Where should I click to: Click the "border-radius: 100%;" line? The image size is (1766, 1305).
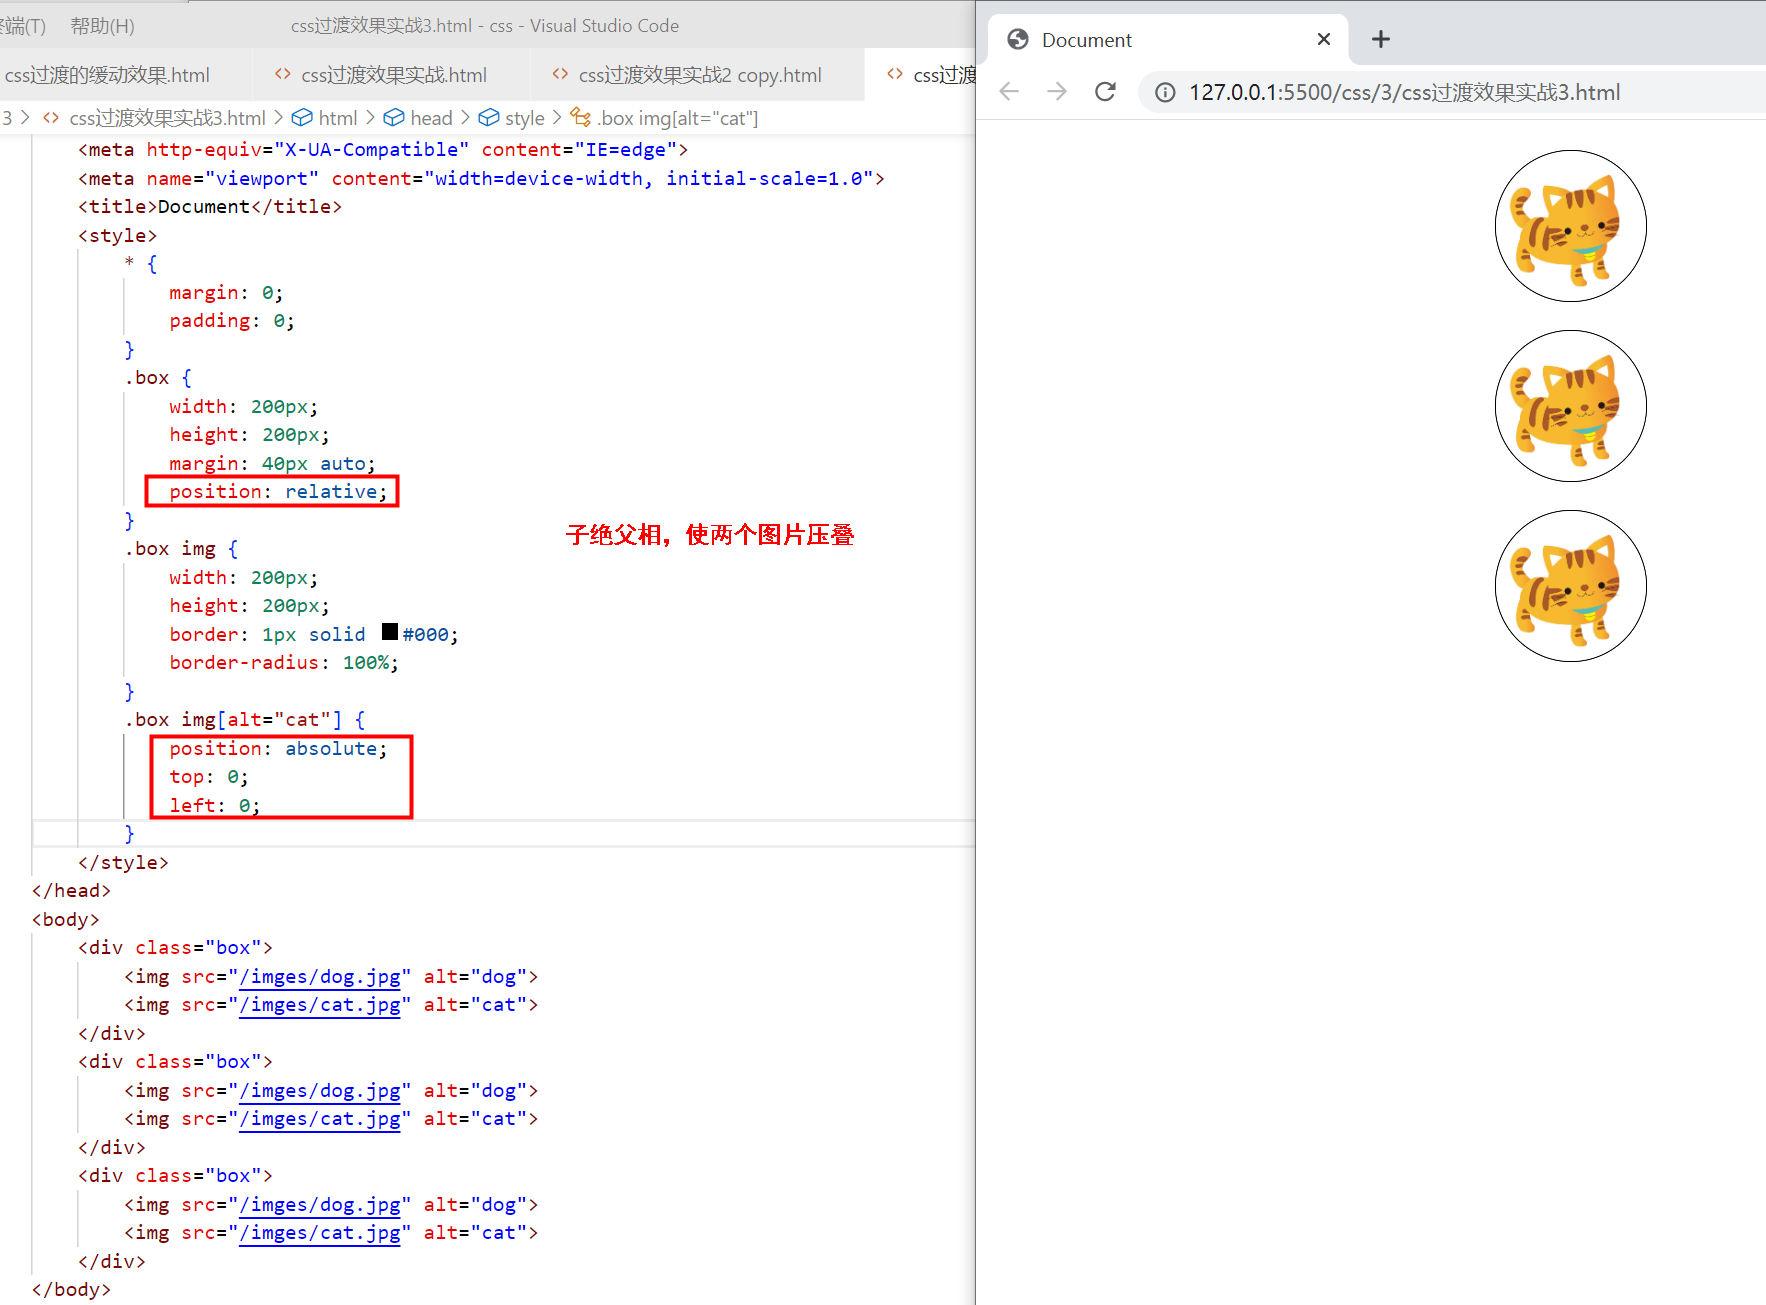coord(284,663)
